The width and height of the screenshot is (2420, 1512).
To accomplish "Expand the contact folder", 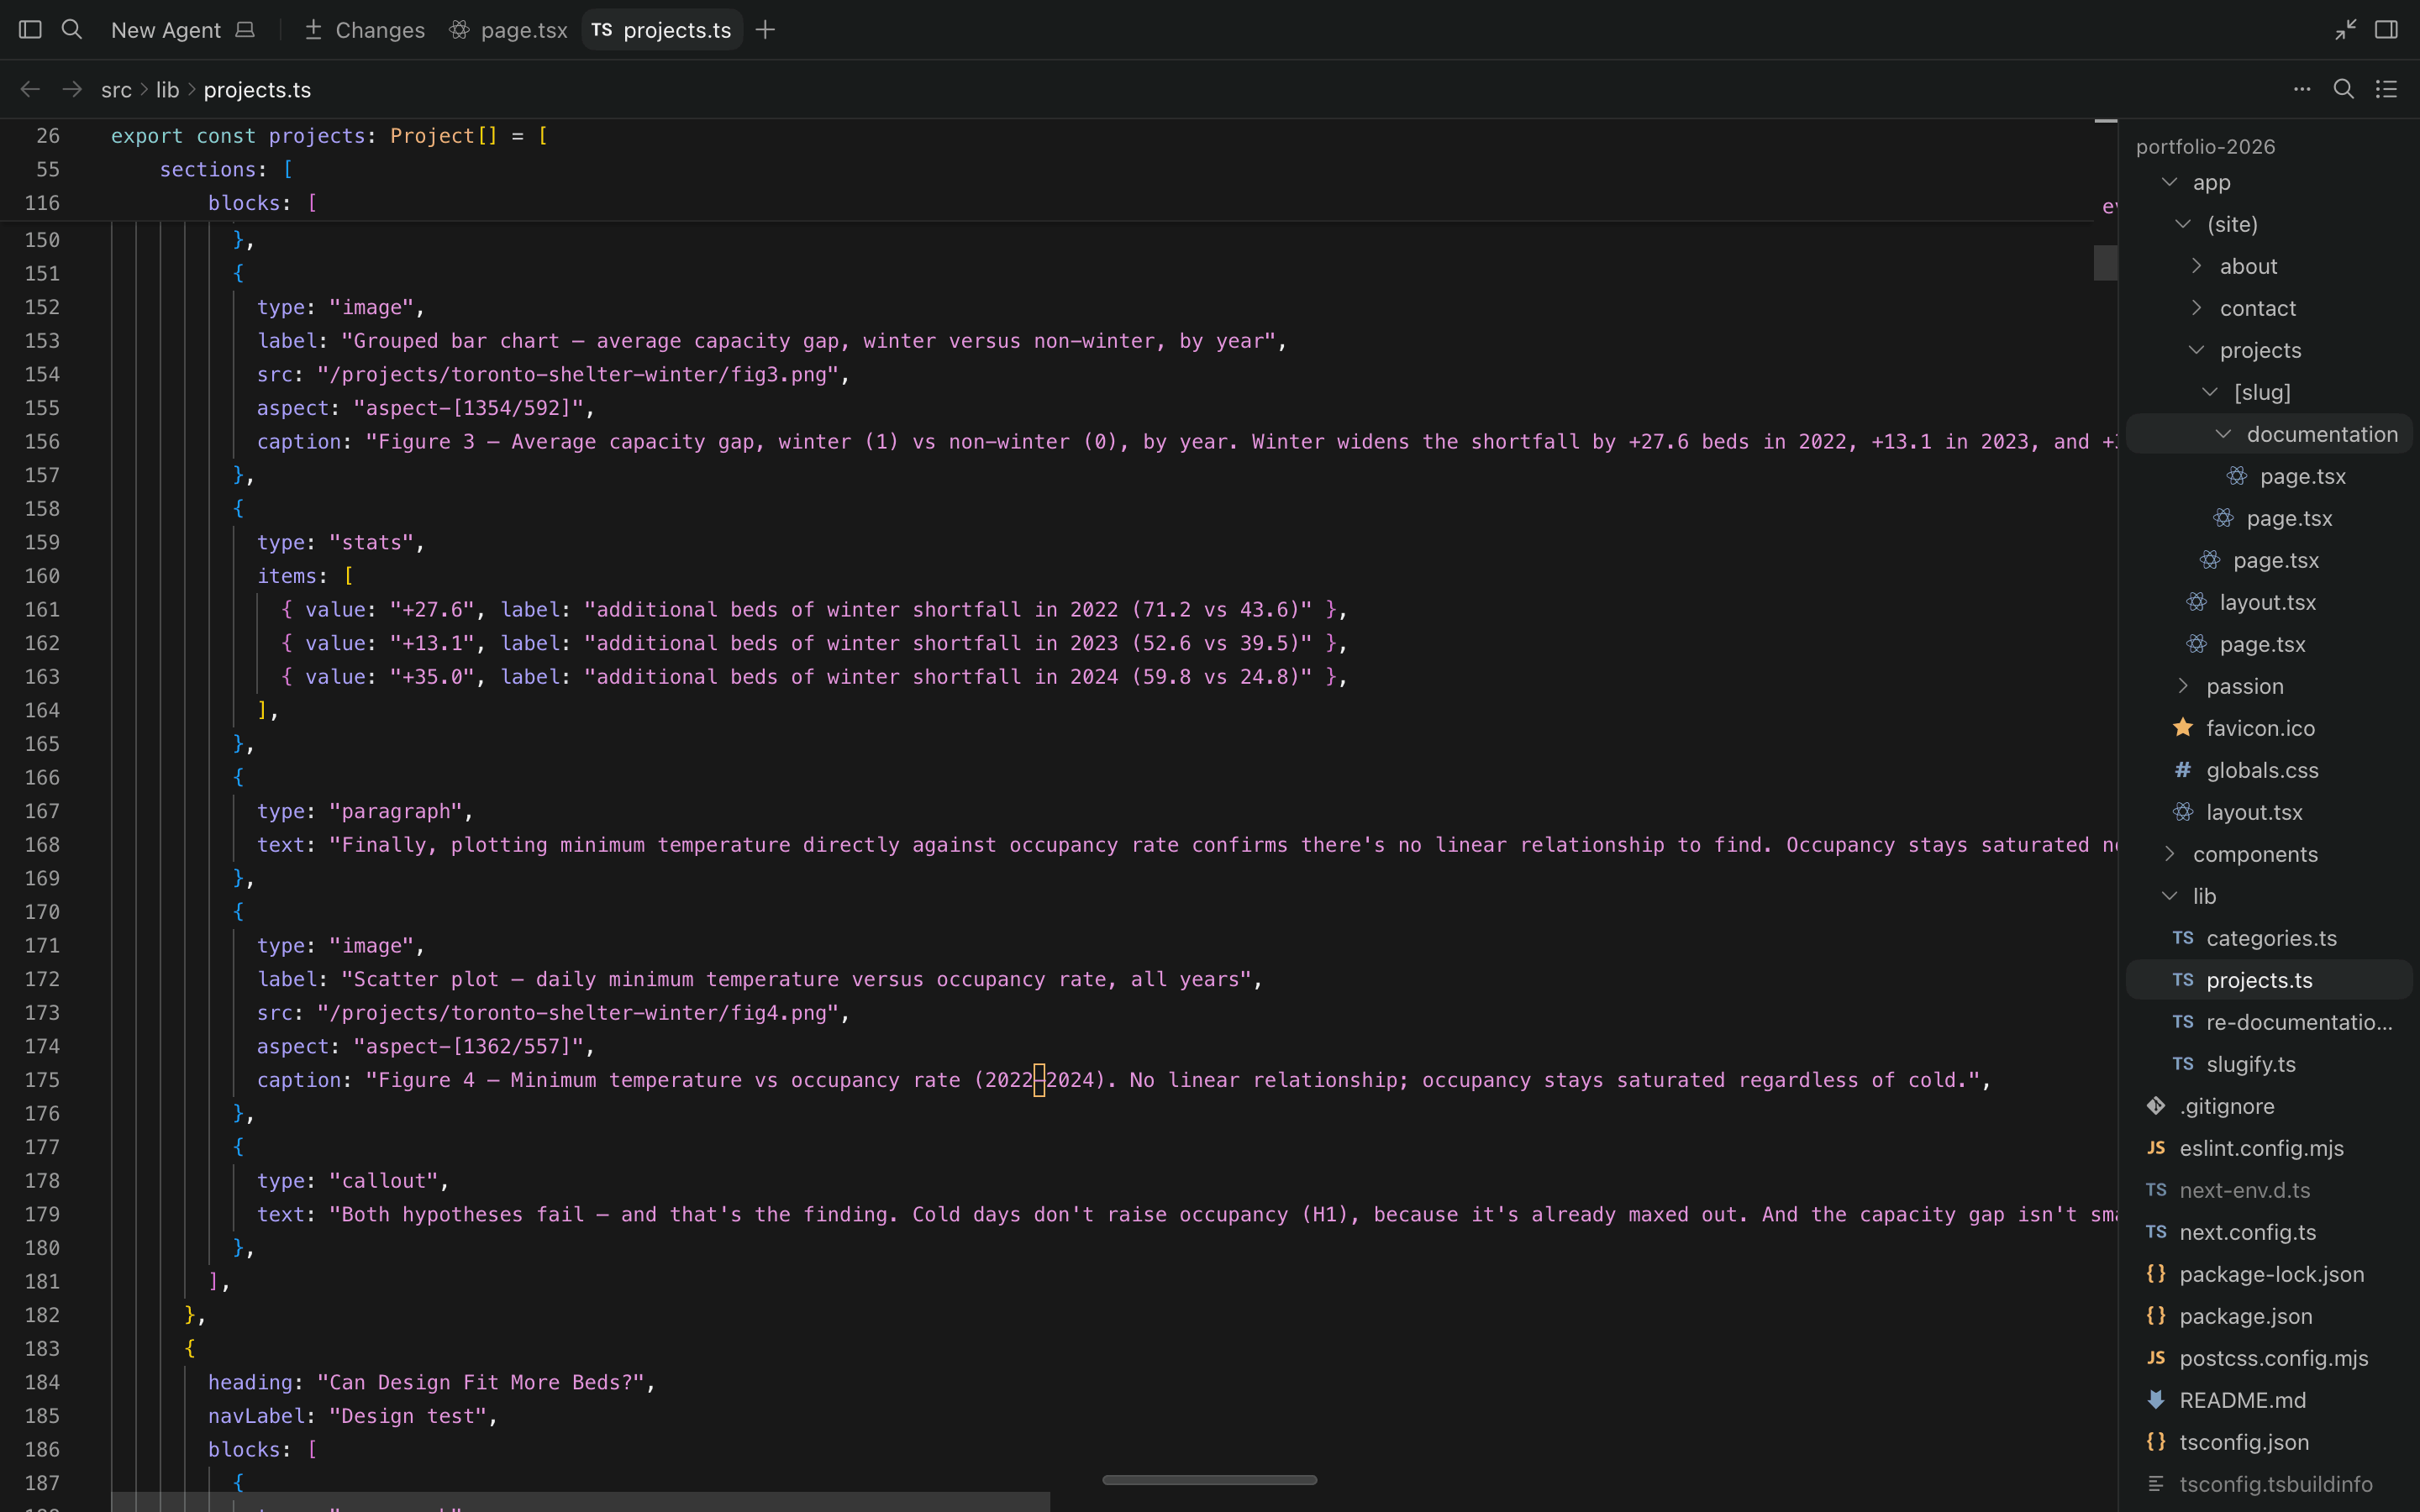I will pyautogui.click(x=2197, y=308).
